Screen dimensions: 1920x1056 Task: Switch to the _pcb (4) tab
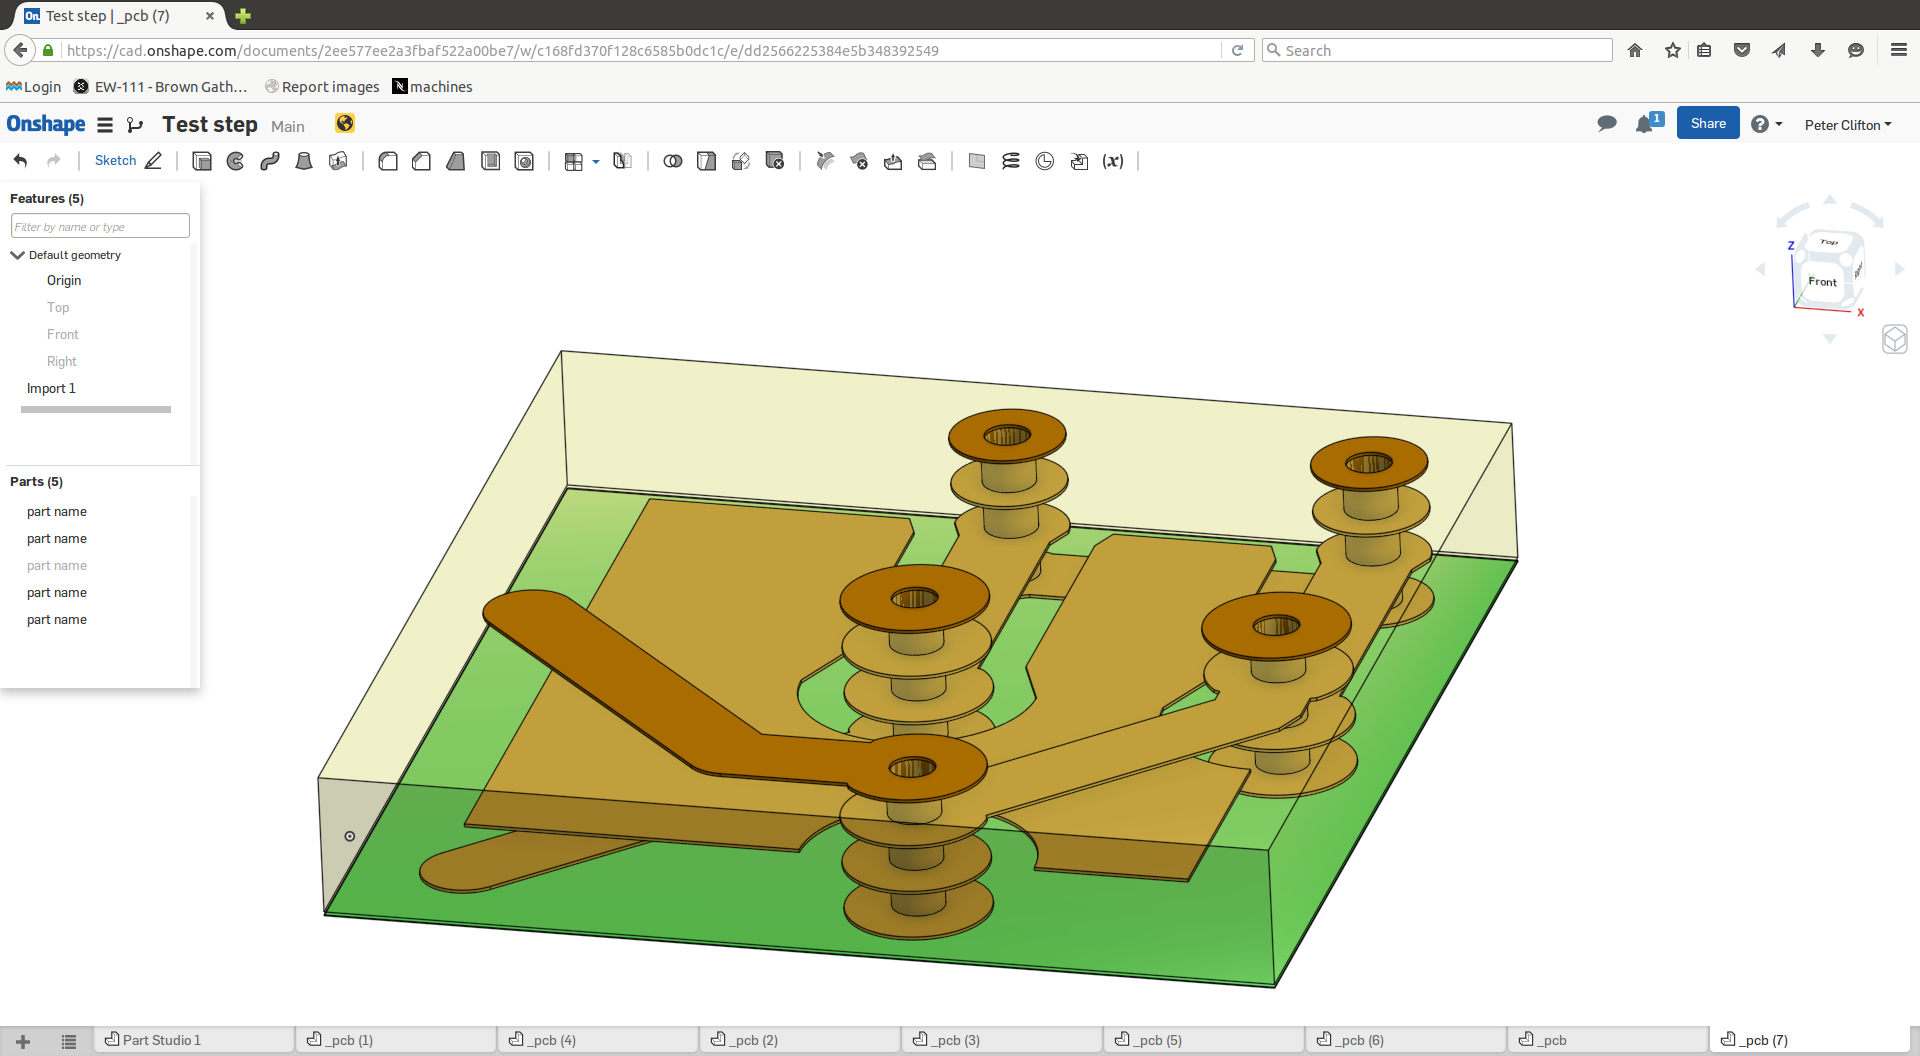pyautogui.click(x=598, y=1040)
